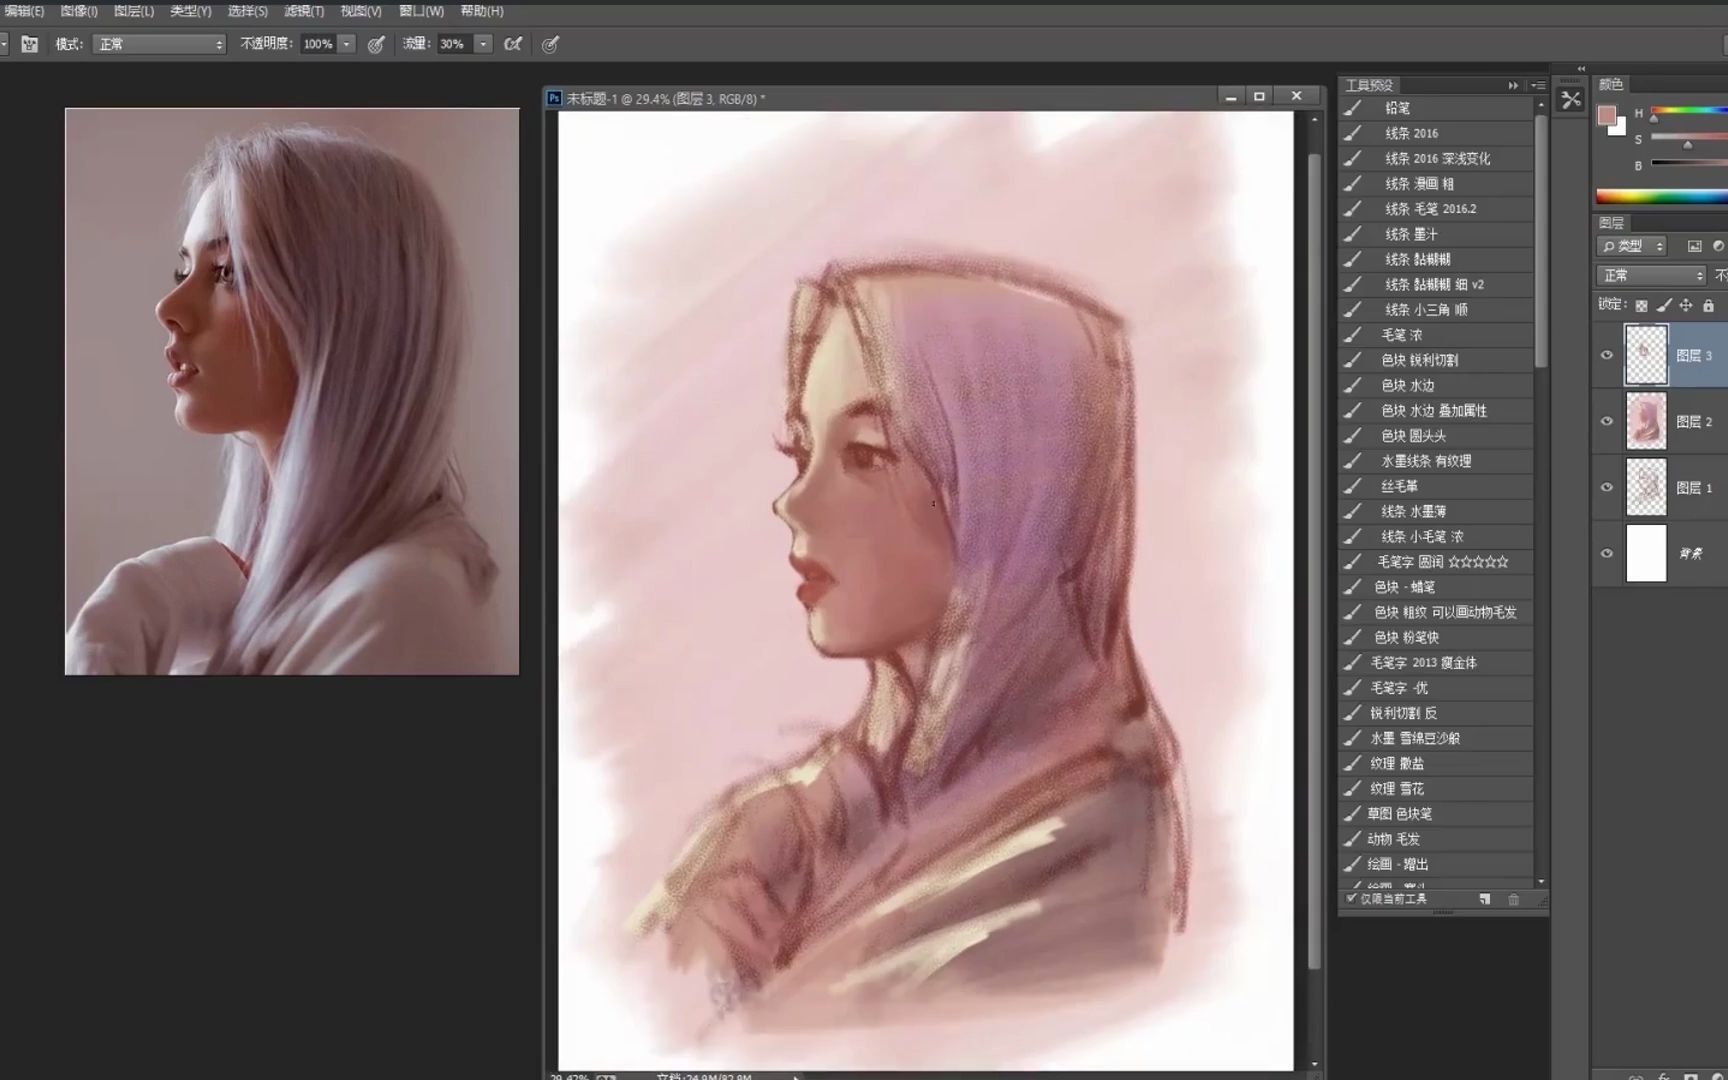
Task: Select 毛笔 浓 brush preset
Action: 1436,335
